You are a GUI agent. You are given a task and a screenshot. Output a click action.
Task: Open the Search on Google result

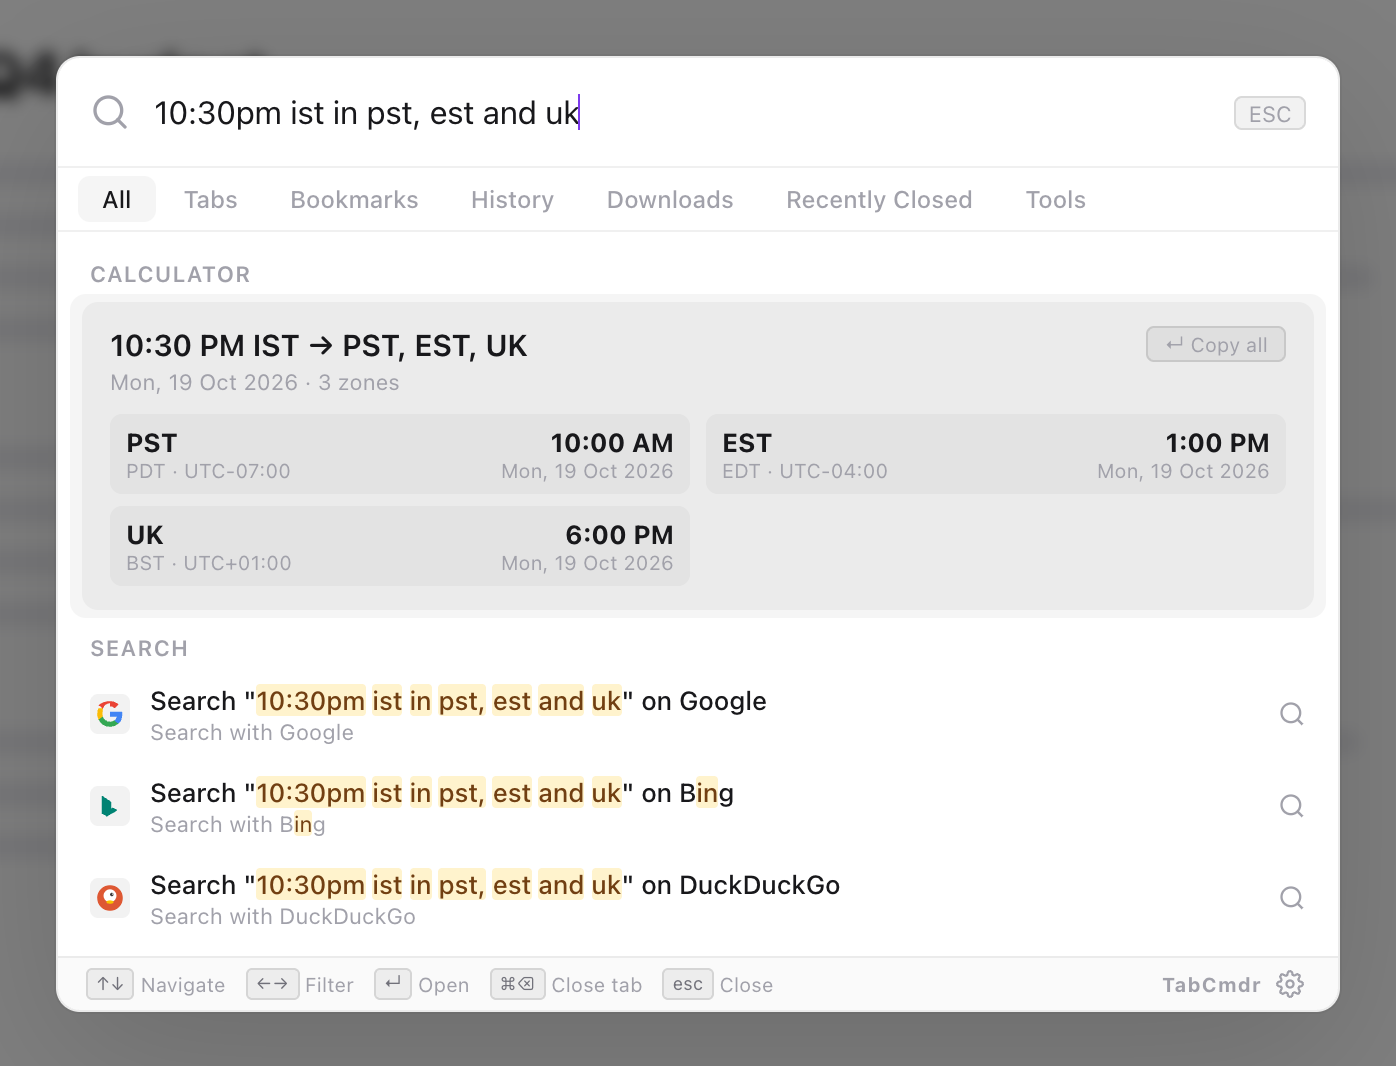698,714
